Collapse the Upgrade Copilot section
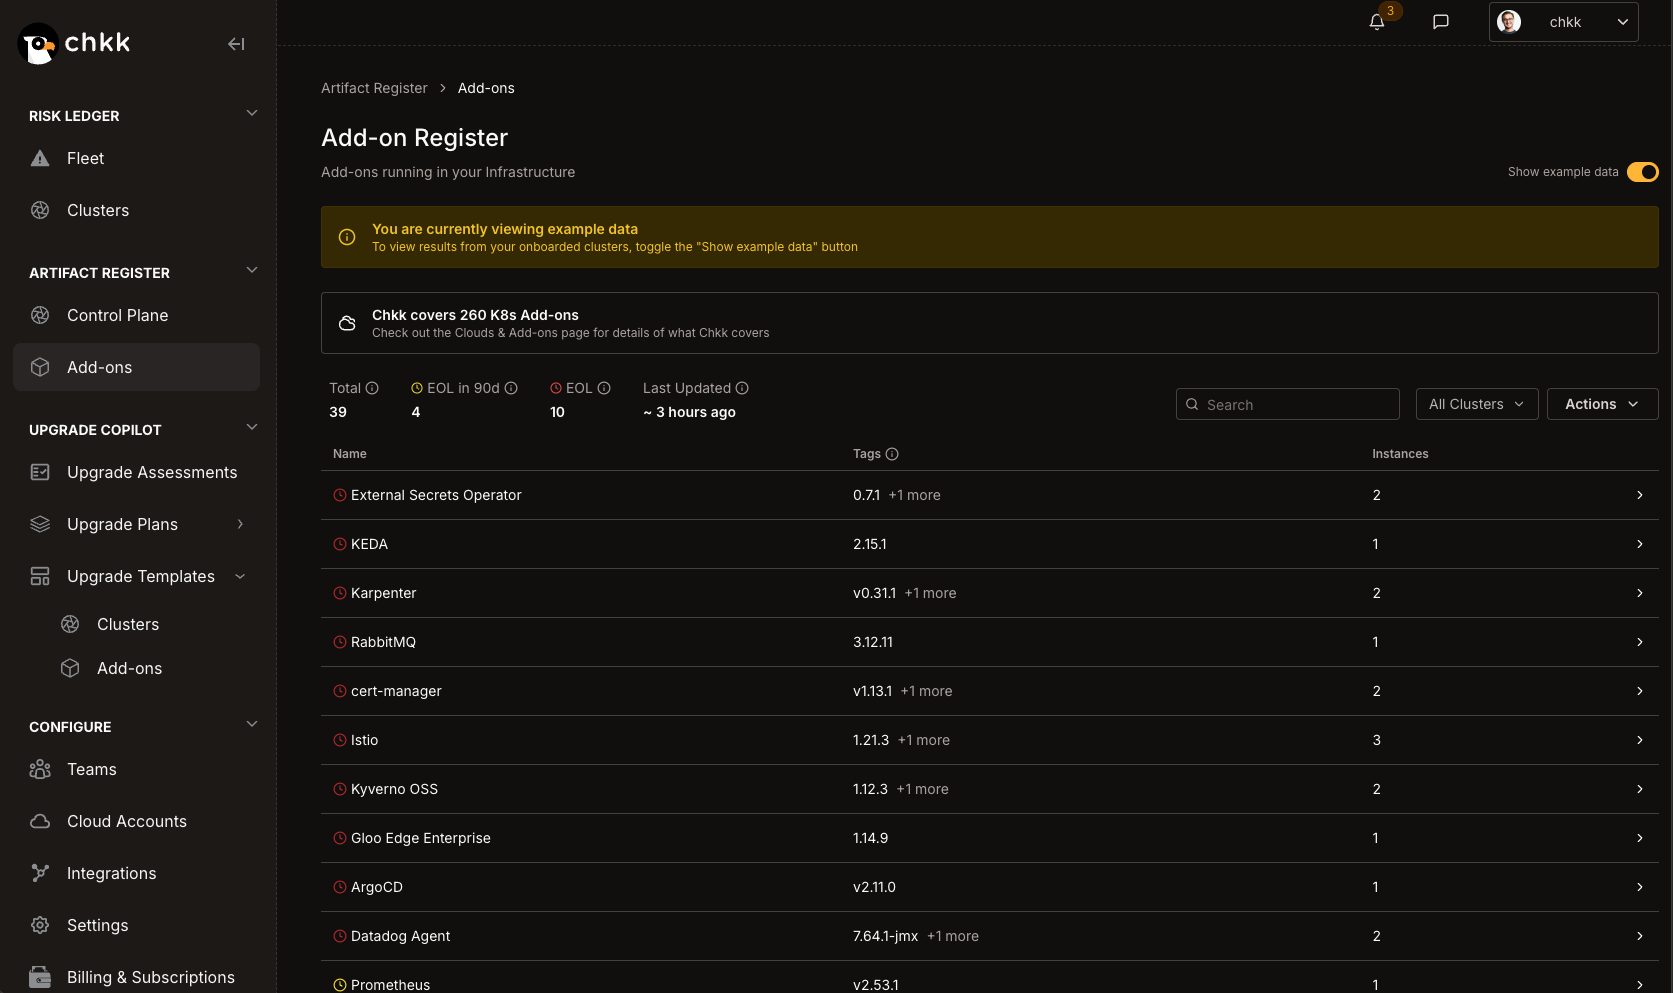1673x993 pixels. tap(252, 427)
